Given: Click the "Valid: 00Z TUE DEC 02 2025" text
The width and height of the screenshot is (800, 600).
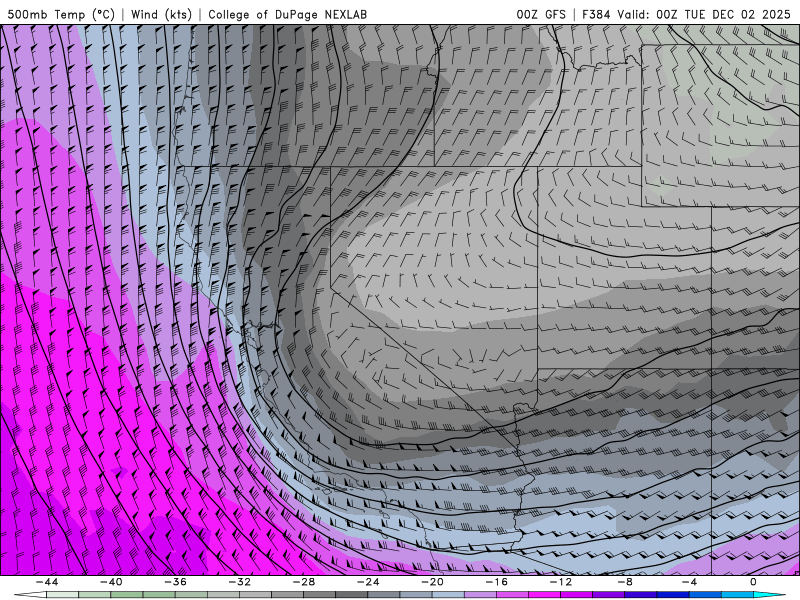Looking at the screenshot, I should click(x=704, y=14).
